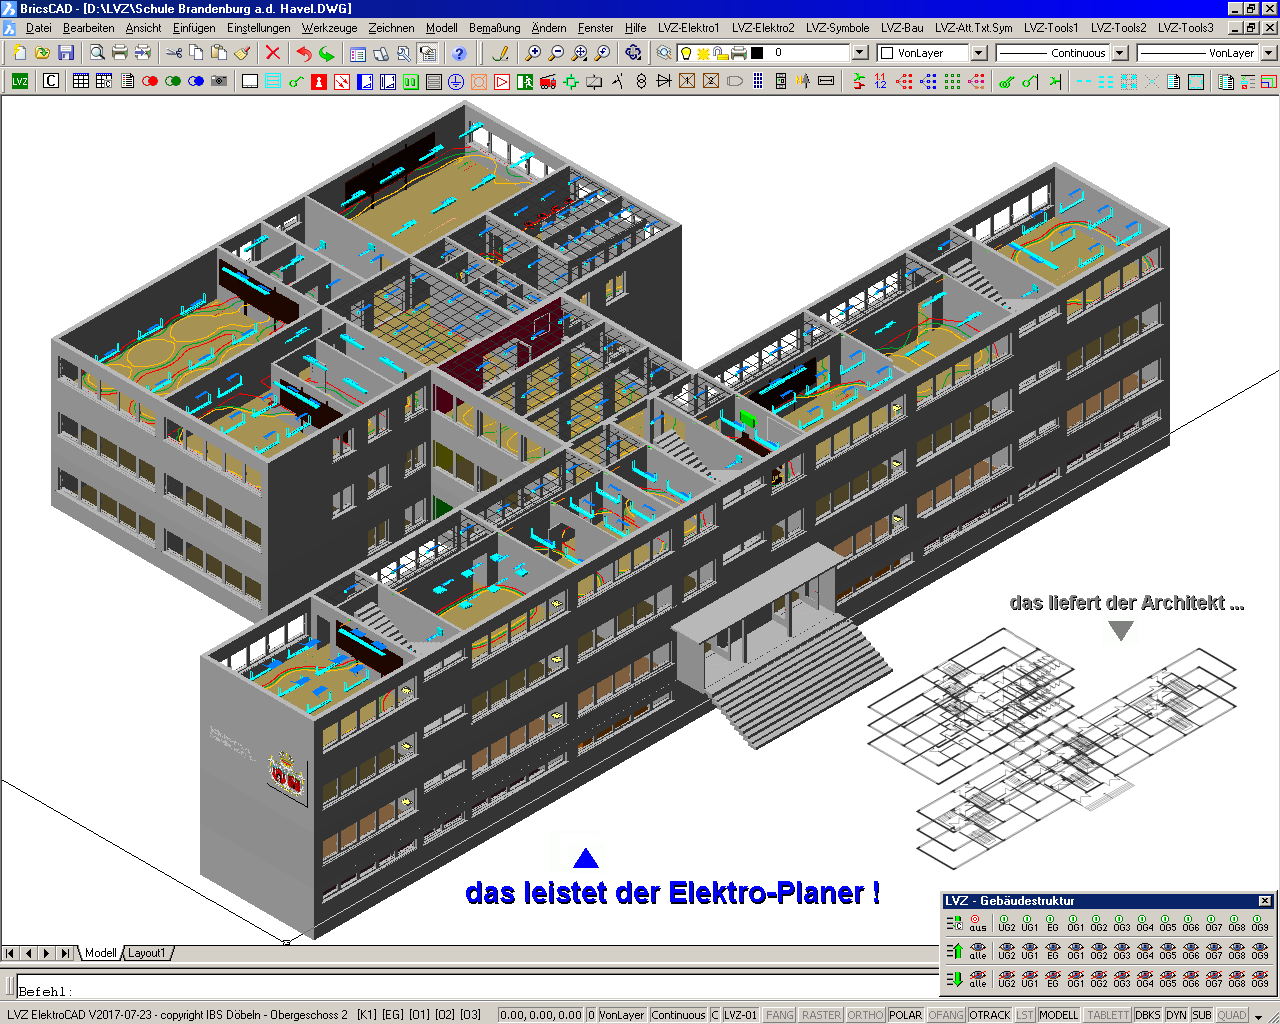Open the layer dropdown arrow showing 0

[860, 53]
